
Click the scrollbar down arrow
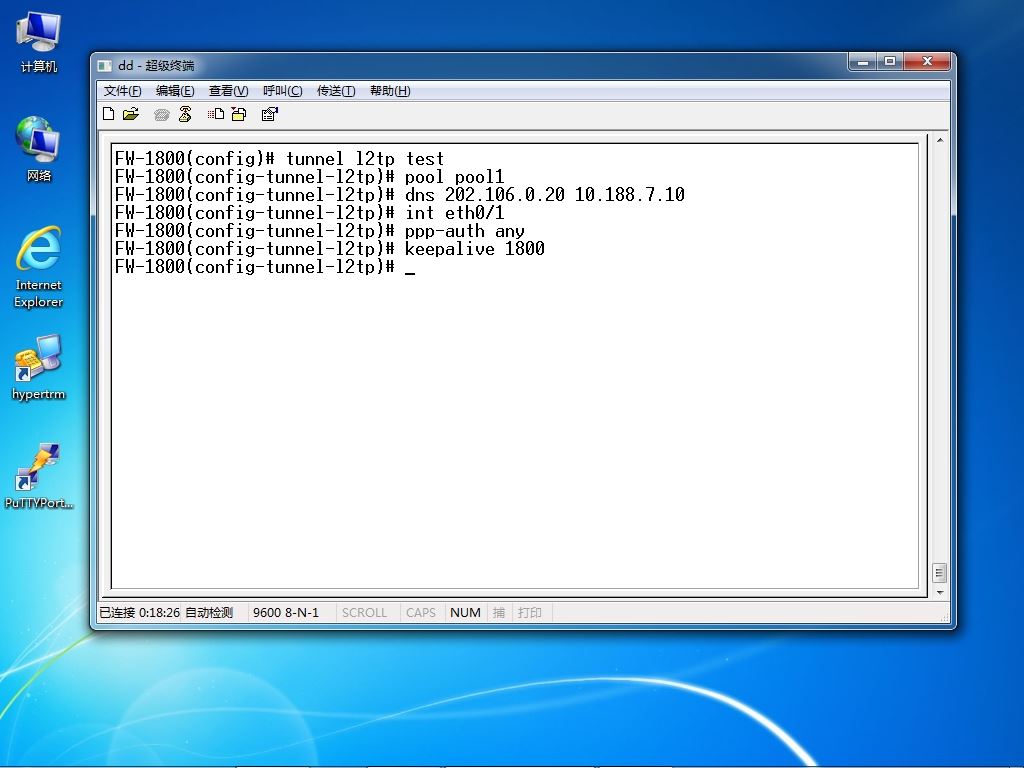940,592
